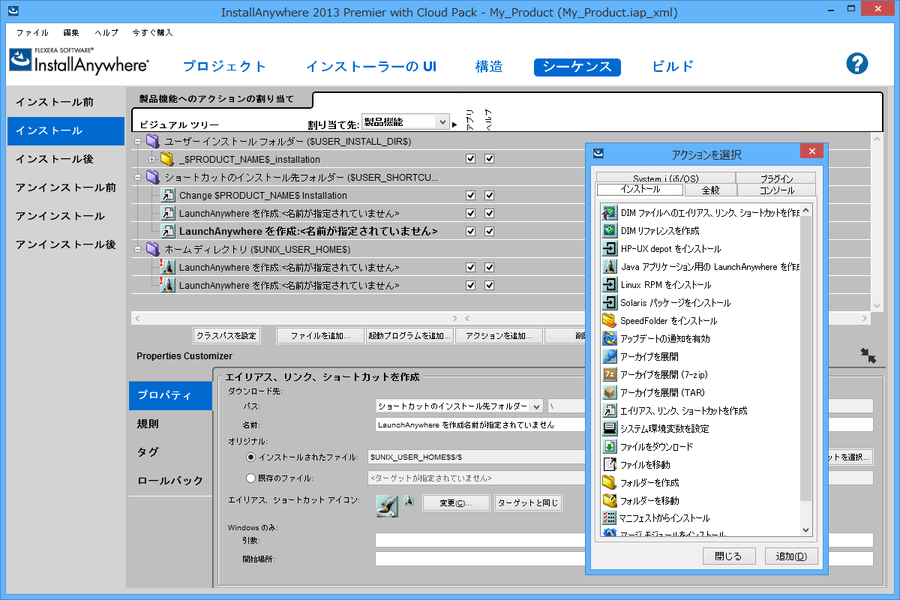
Task: Click the tree horizontal scrollbar track
Action: 295,318
